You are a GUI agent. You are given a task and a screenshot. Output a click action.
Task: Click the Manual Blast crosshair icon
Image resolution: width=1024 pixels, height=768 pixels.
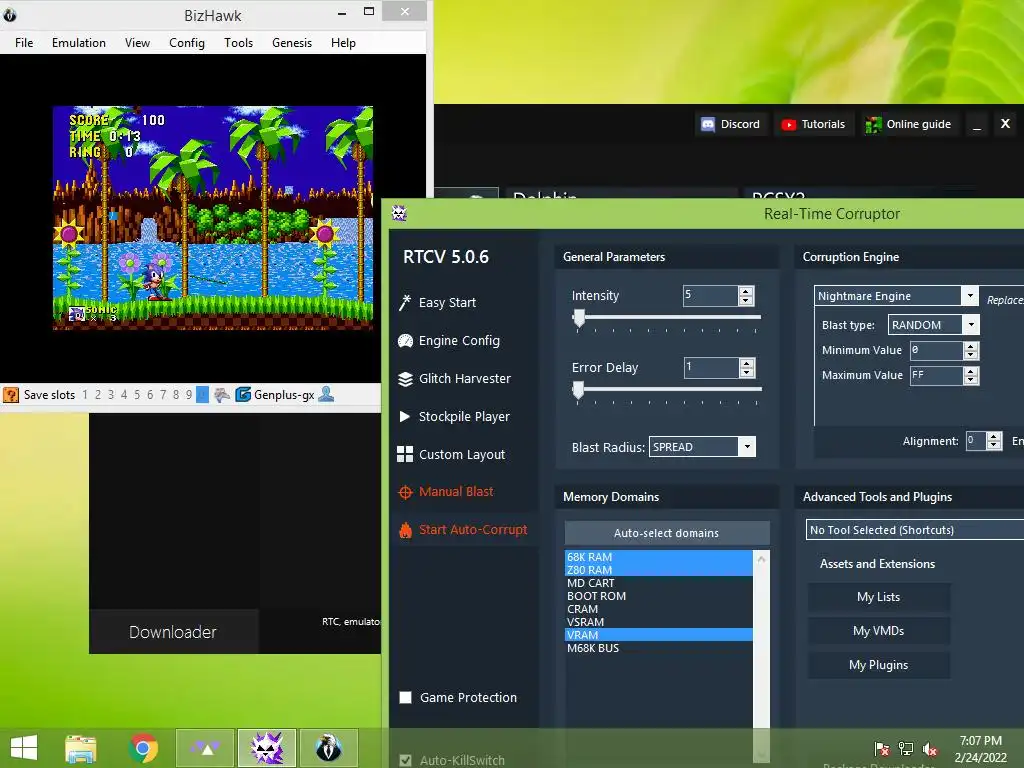(406, 492)
